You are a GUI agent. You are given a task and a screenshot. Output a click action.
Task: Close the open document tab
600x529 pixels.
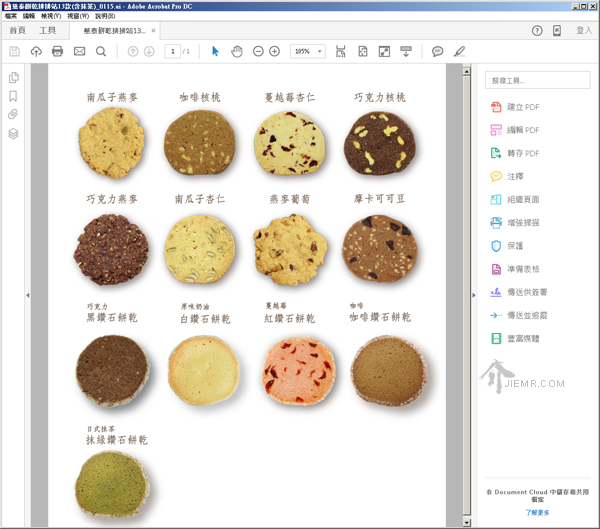pos(153,30)
